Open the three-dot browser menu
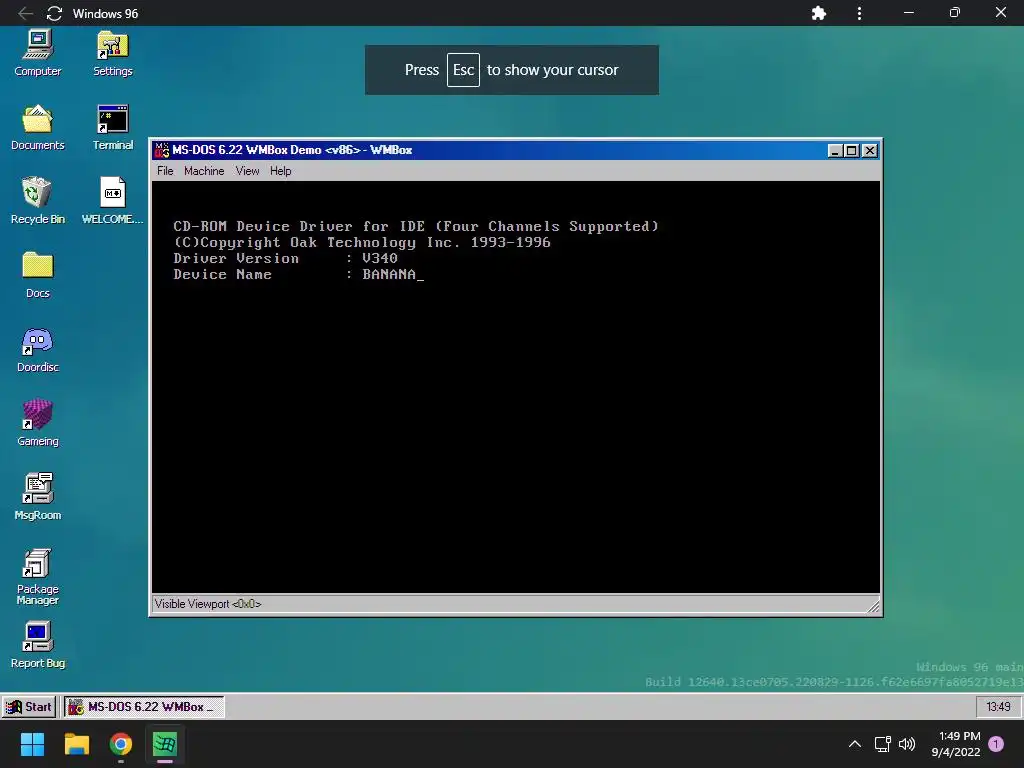 click(x=859, y=13)
